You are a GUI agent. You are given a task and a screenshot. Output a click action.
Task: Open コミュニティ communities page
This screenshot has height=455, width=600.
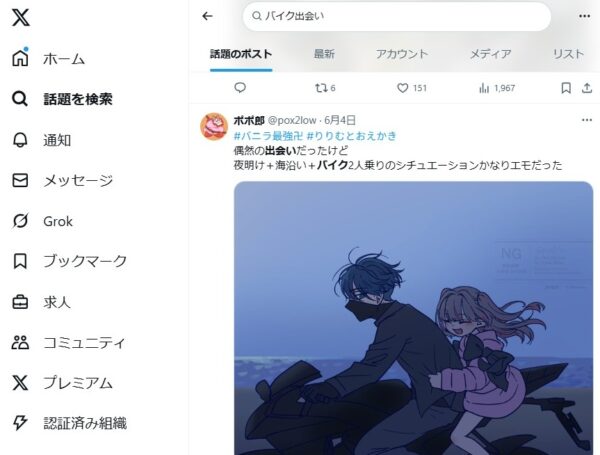pos(68,342)
